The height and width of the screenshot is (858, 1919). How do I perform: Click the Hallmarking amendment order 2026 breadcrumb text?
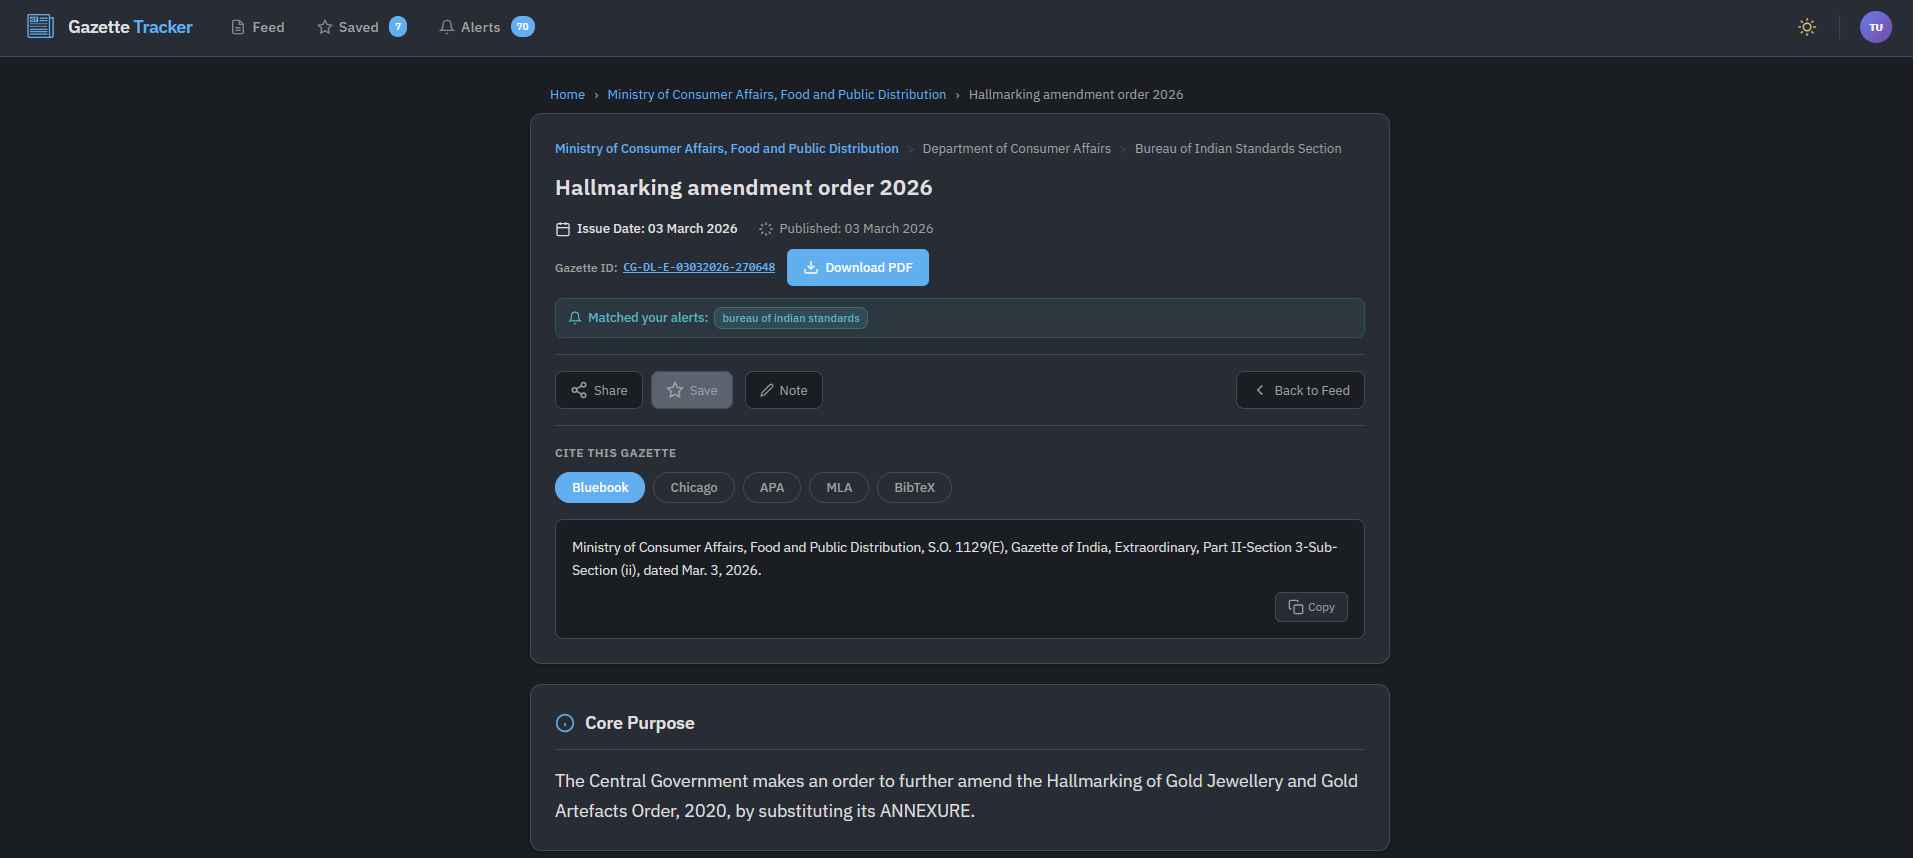click(x=1076, y=95)
